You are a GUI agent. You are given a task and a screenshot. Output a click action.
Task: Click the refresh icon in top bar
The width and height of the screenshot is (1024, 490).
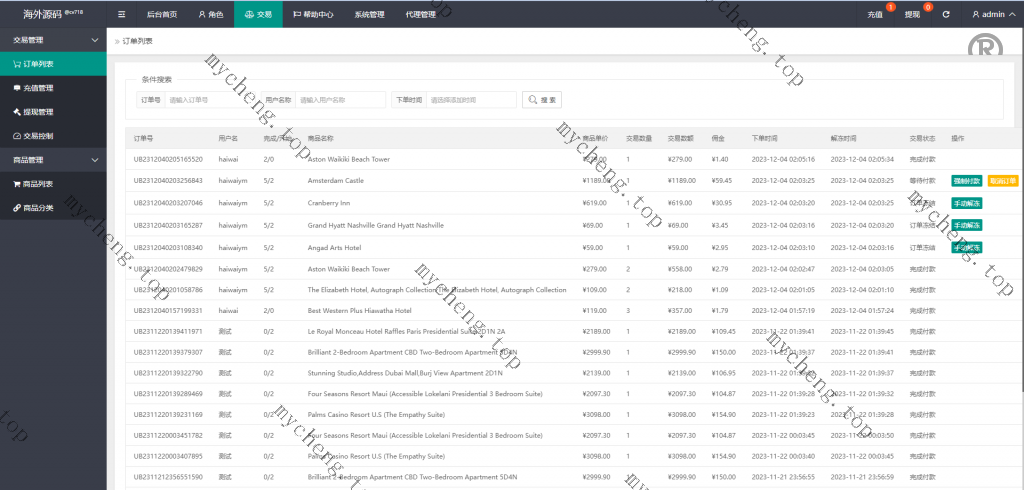point(946,15)
